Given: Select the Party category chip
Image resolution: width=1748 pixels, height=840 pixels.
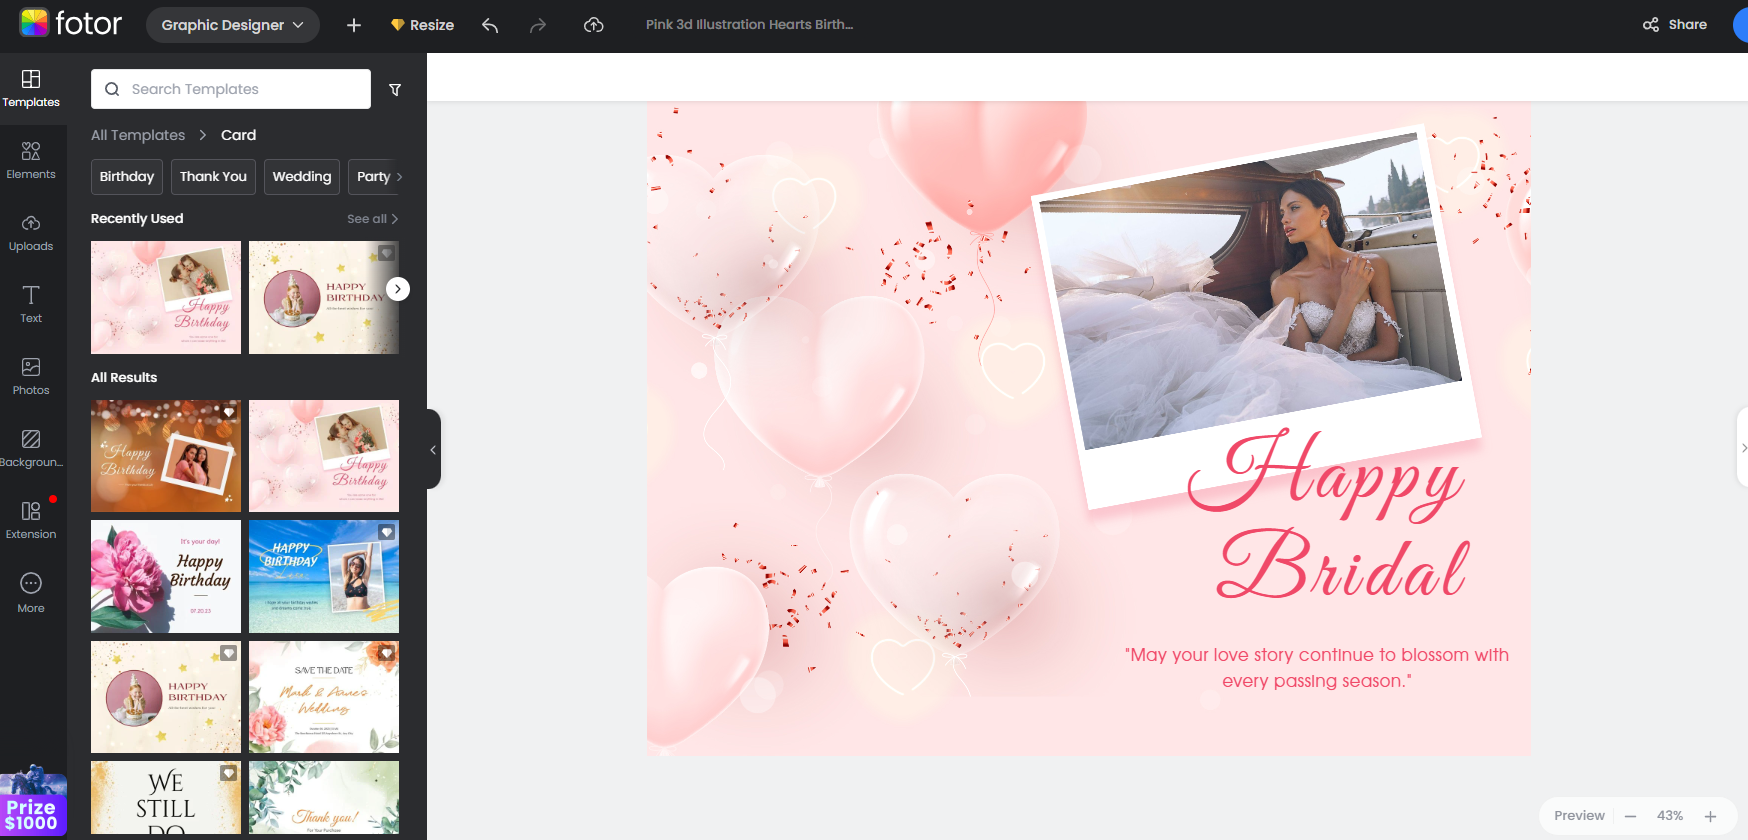Looking at the screenshot, I should pos(372,177).
